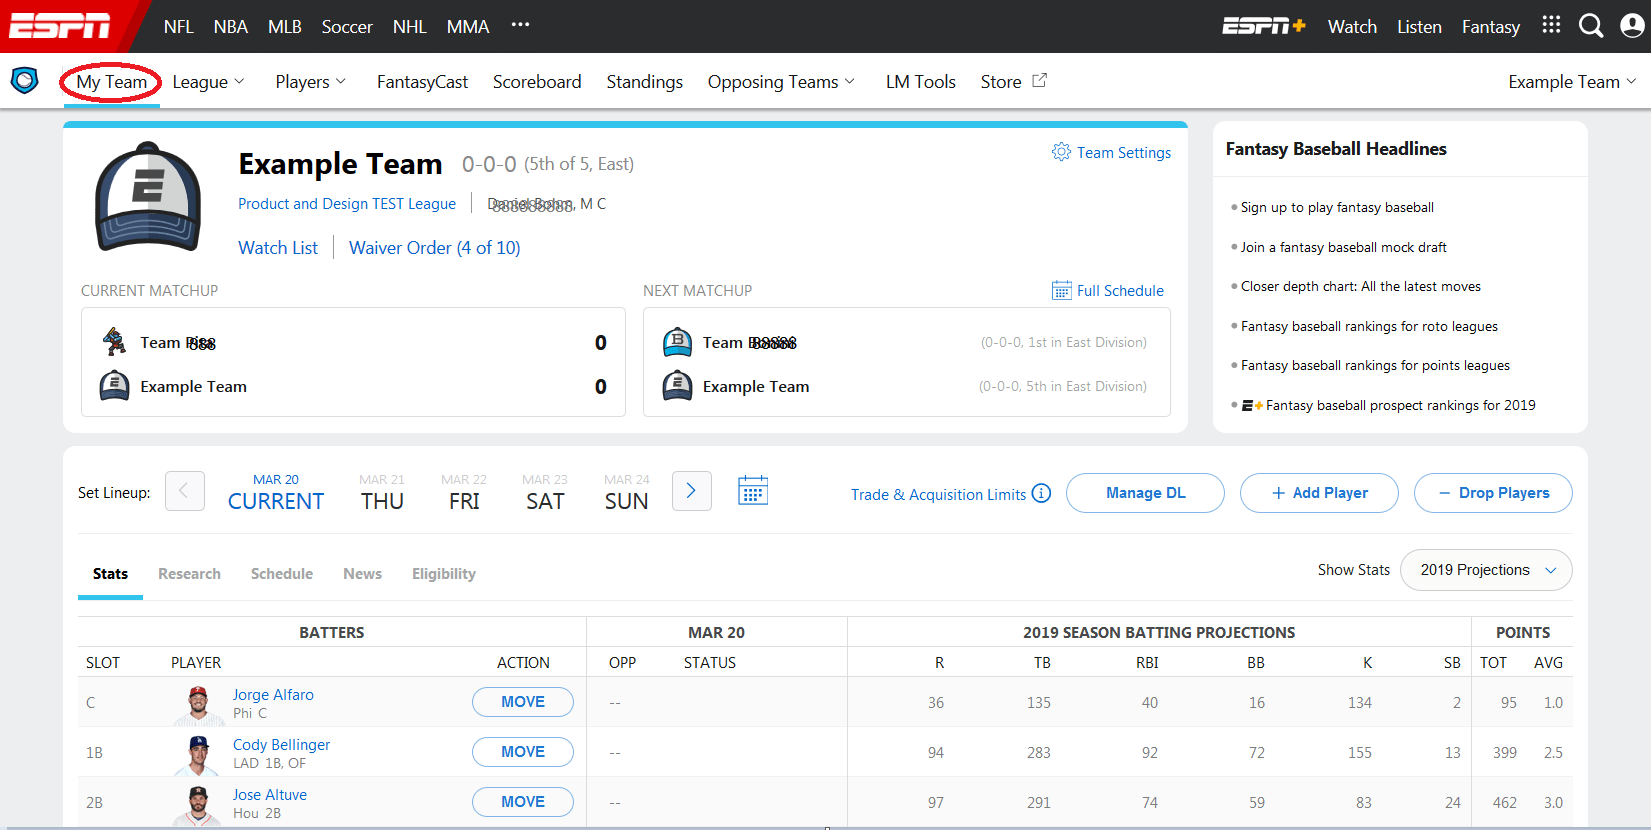Image resolution: width=1651 pixels, height=830 pixels.
Task: Go to next lineup dates arrow
Action: coord(691,491)
